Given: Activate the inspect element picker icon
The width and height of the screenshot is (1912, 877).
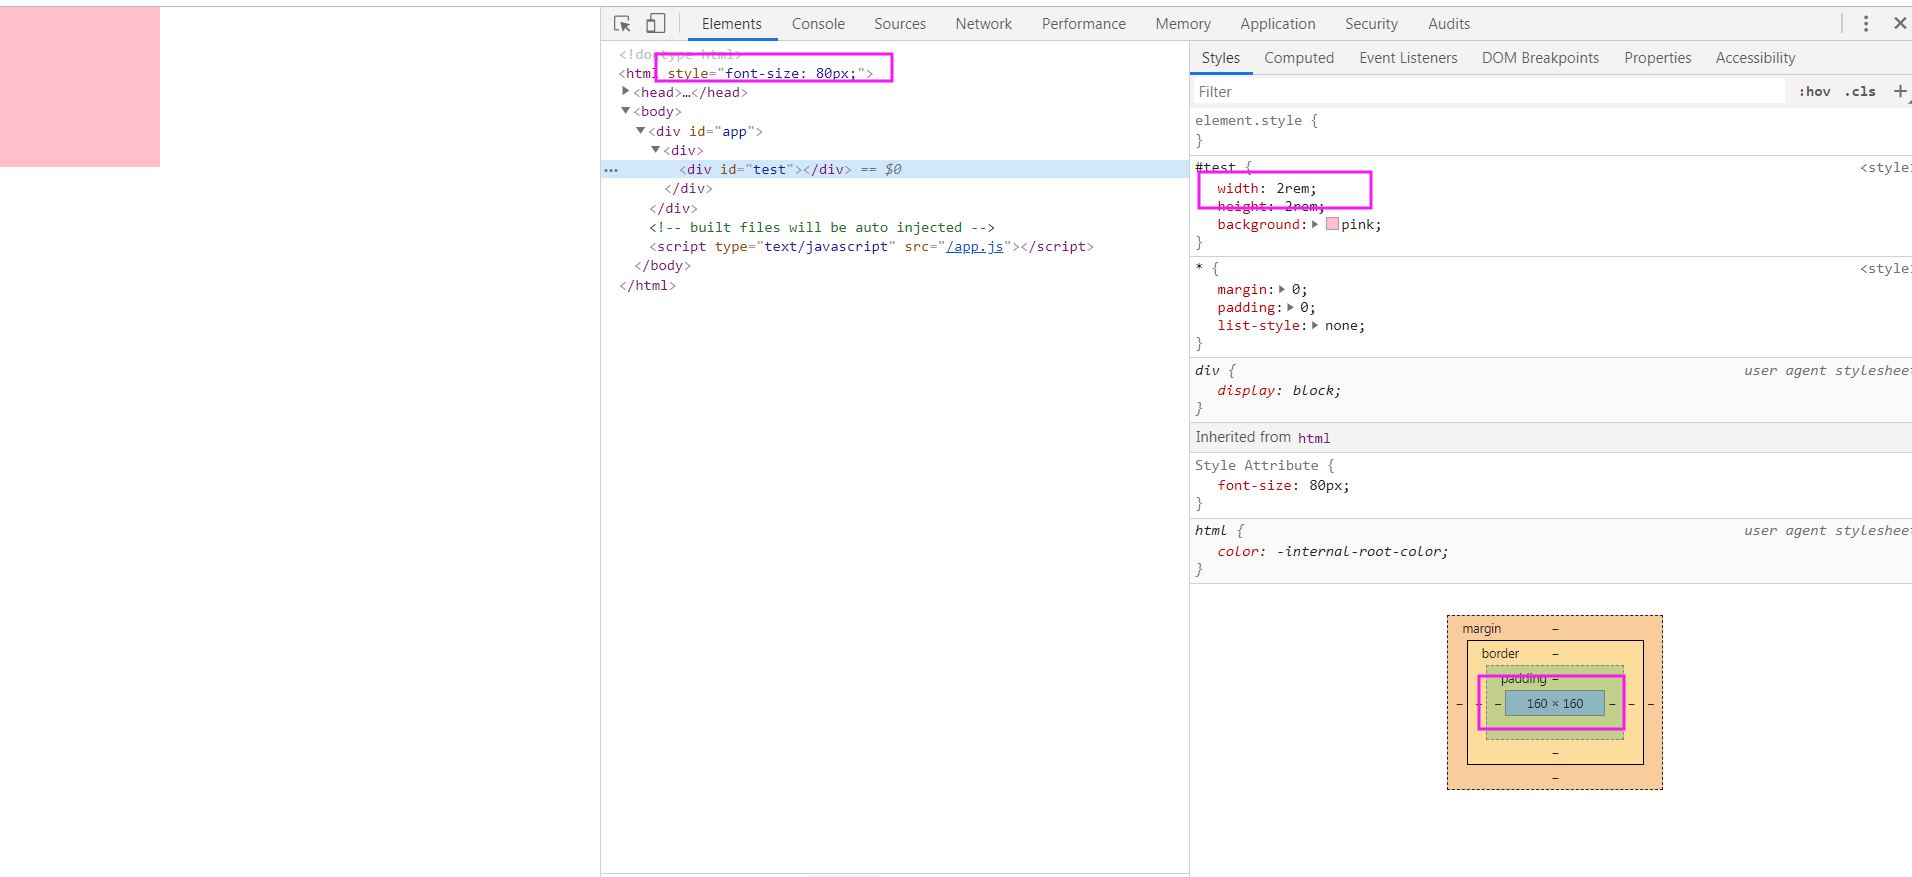Looking at the screenshot, I should pyautogui.click(x=622, y=24).
